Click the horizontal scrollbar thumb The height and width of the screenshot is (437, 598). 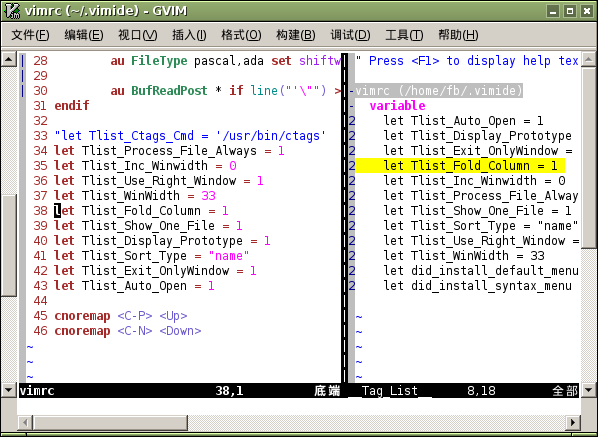point(110,423)
